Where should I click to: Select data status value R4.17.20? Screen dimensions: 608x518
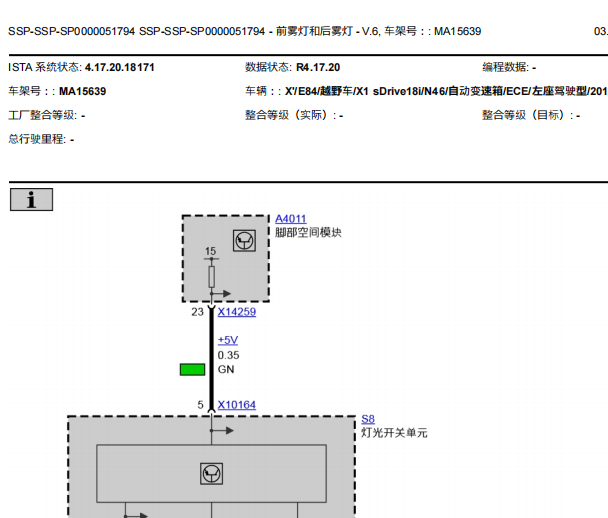(x=318, y=67)
